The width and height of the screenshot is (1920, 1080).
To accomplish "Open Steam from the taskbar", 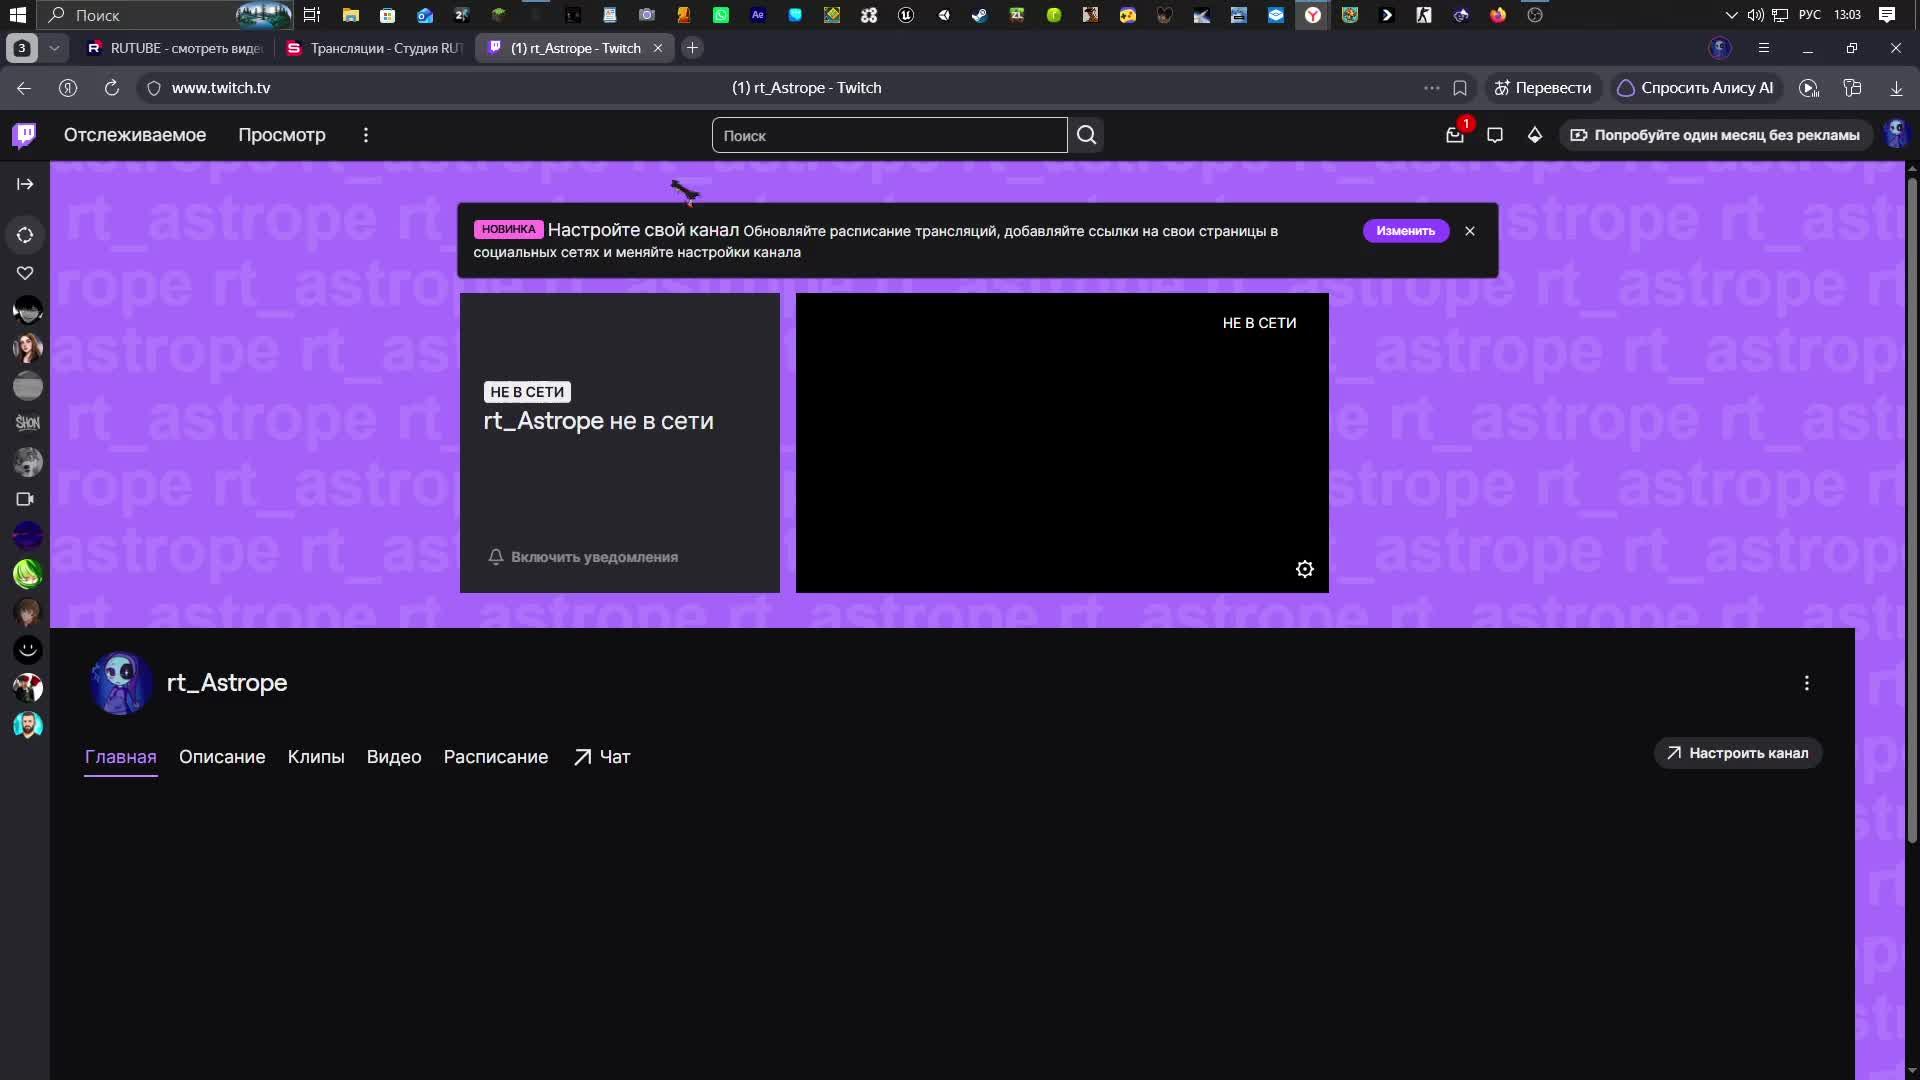I will 980,15.
